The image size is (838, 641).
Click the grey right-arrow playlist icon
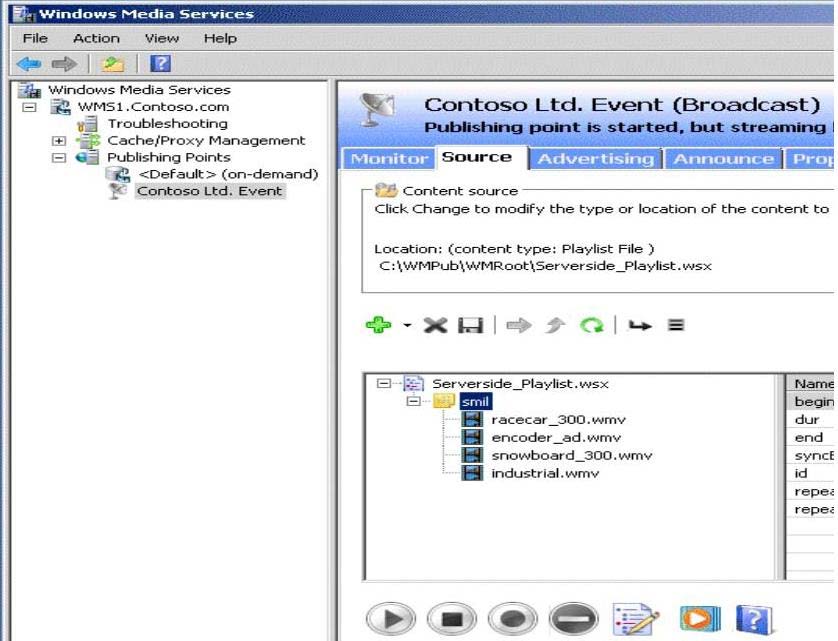[518, 325]
